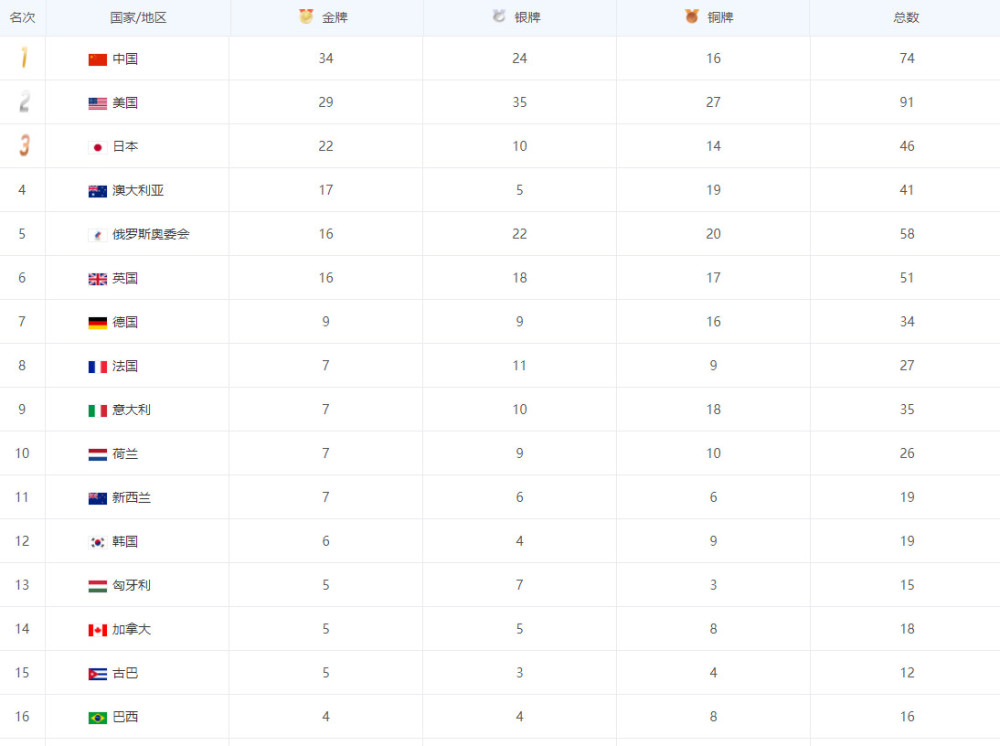Click Cuba's total medals 12
Screen dimensions: 1000x746
[x=907, y=673]
